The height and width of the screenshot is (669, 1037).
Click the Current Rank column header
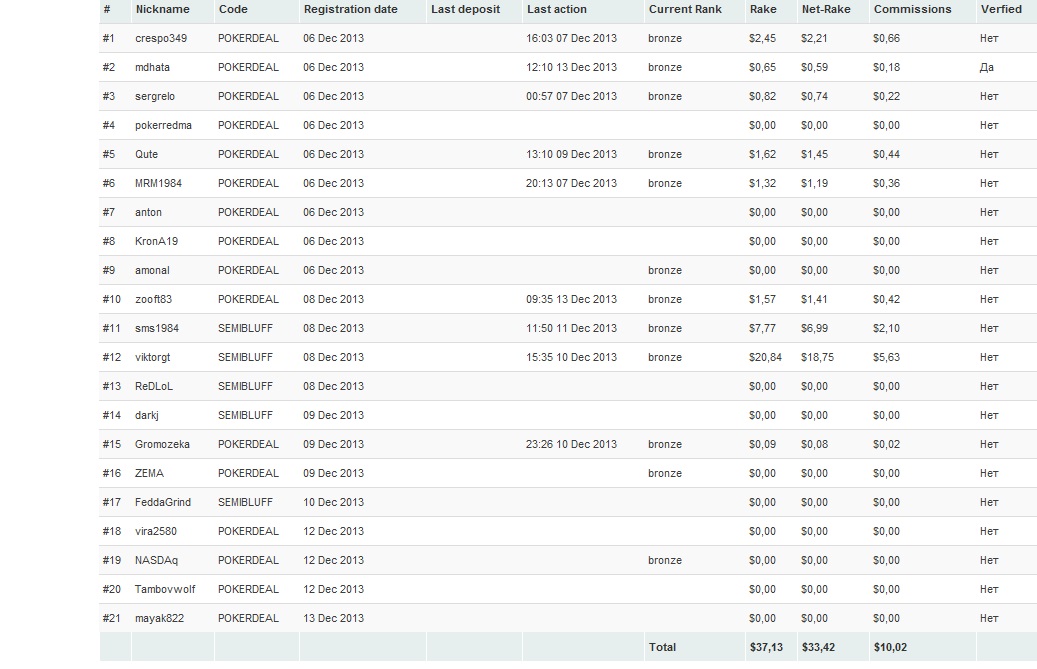[685, 9]
